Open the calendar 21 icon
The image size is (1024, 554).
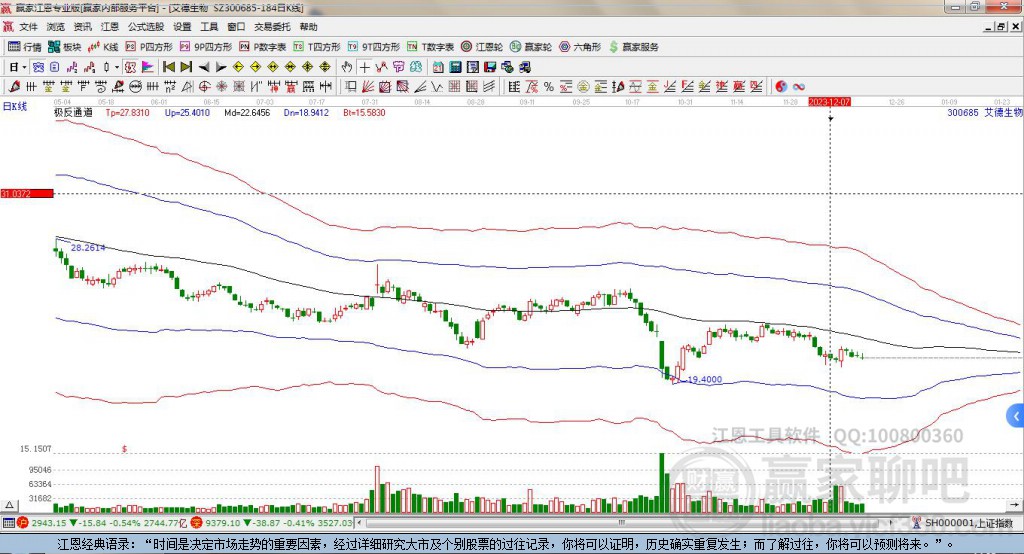tap(438, 67)
